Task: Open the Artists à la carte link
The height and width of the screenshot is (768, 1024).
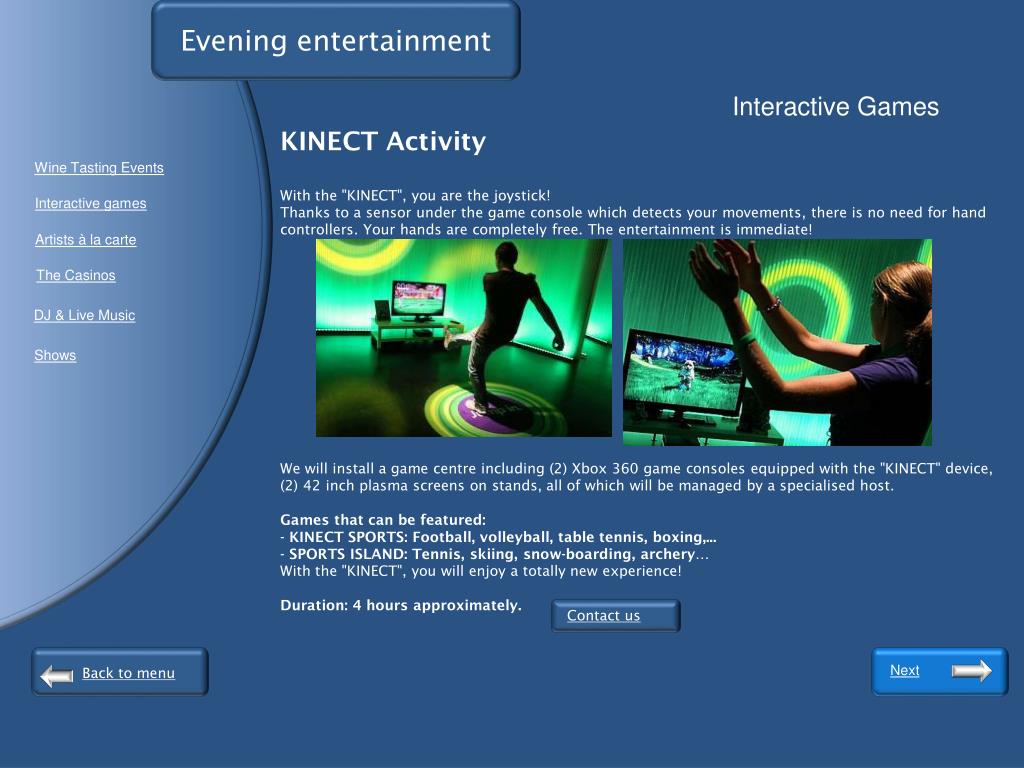Action: [86, 240]
